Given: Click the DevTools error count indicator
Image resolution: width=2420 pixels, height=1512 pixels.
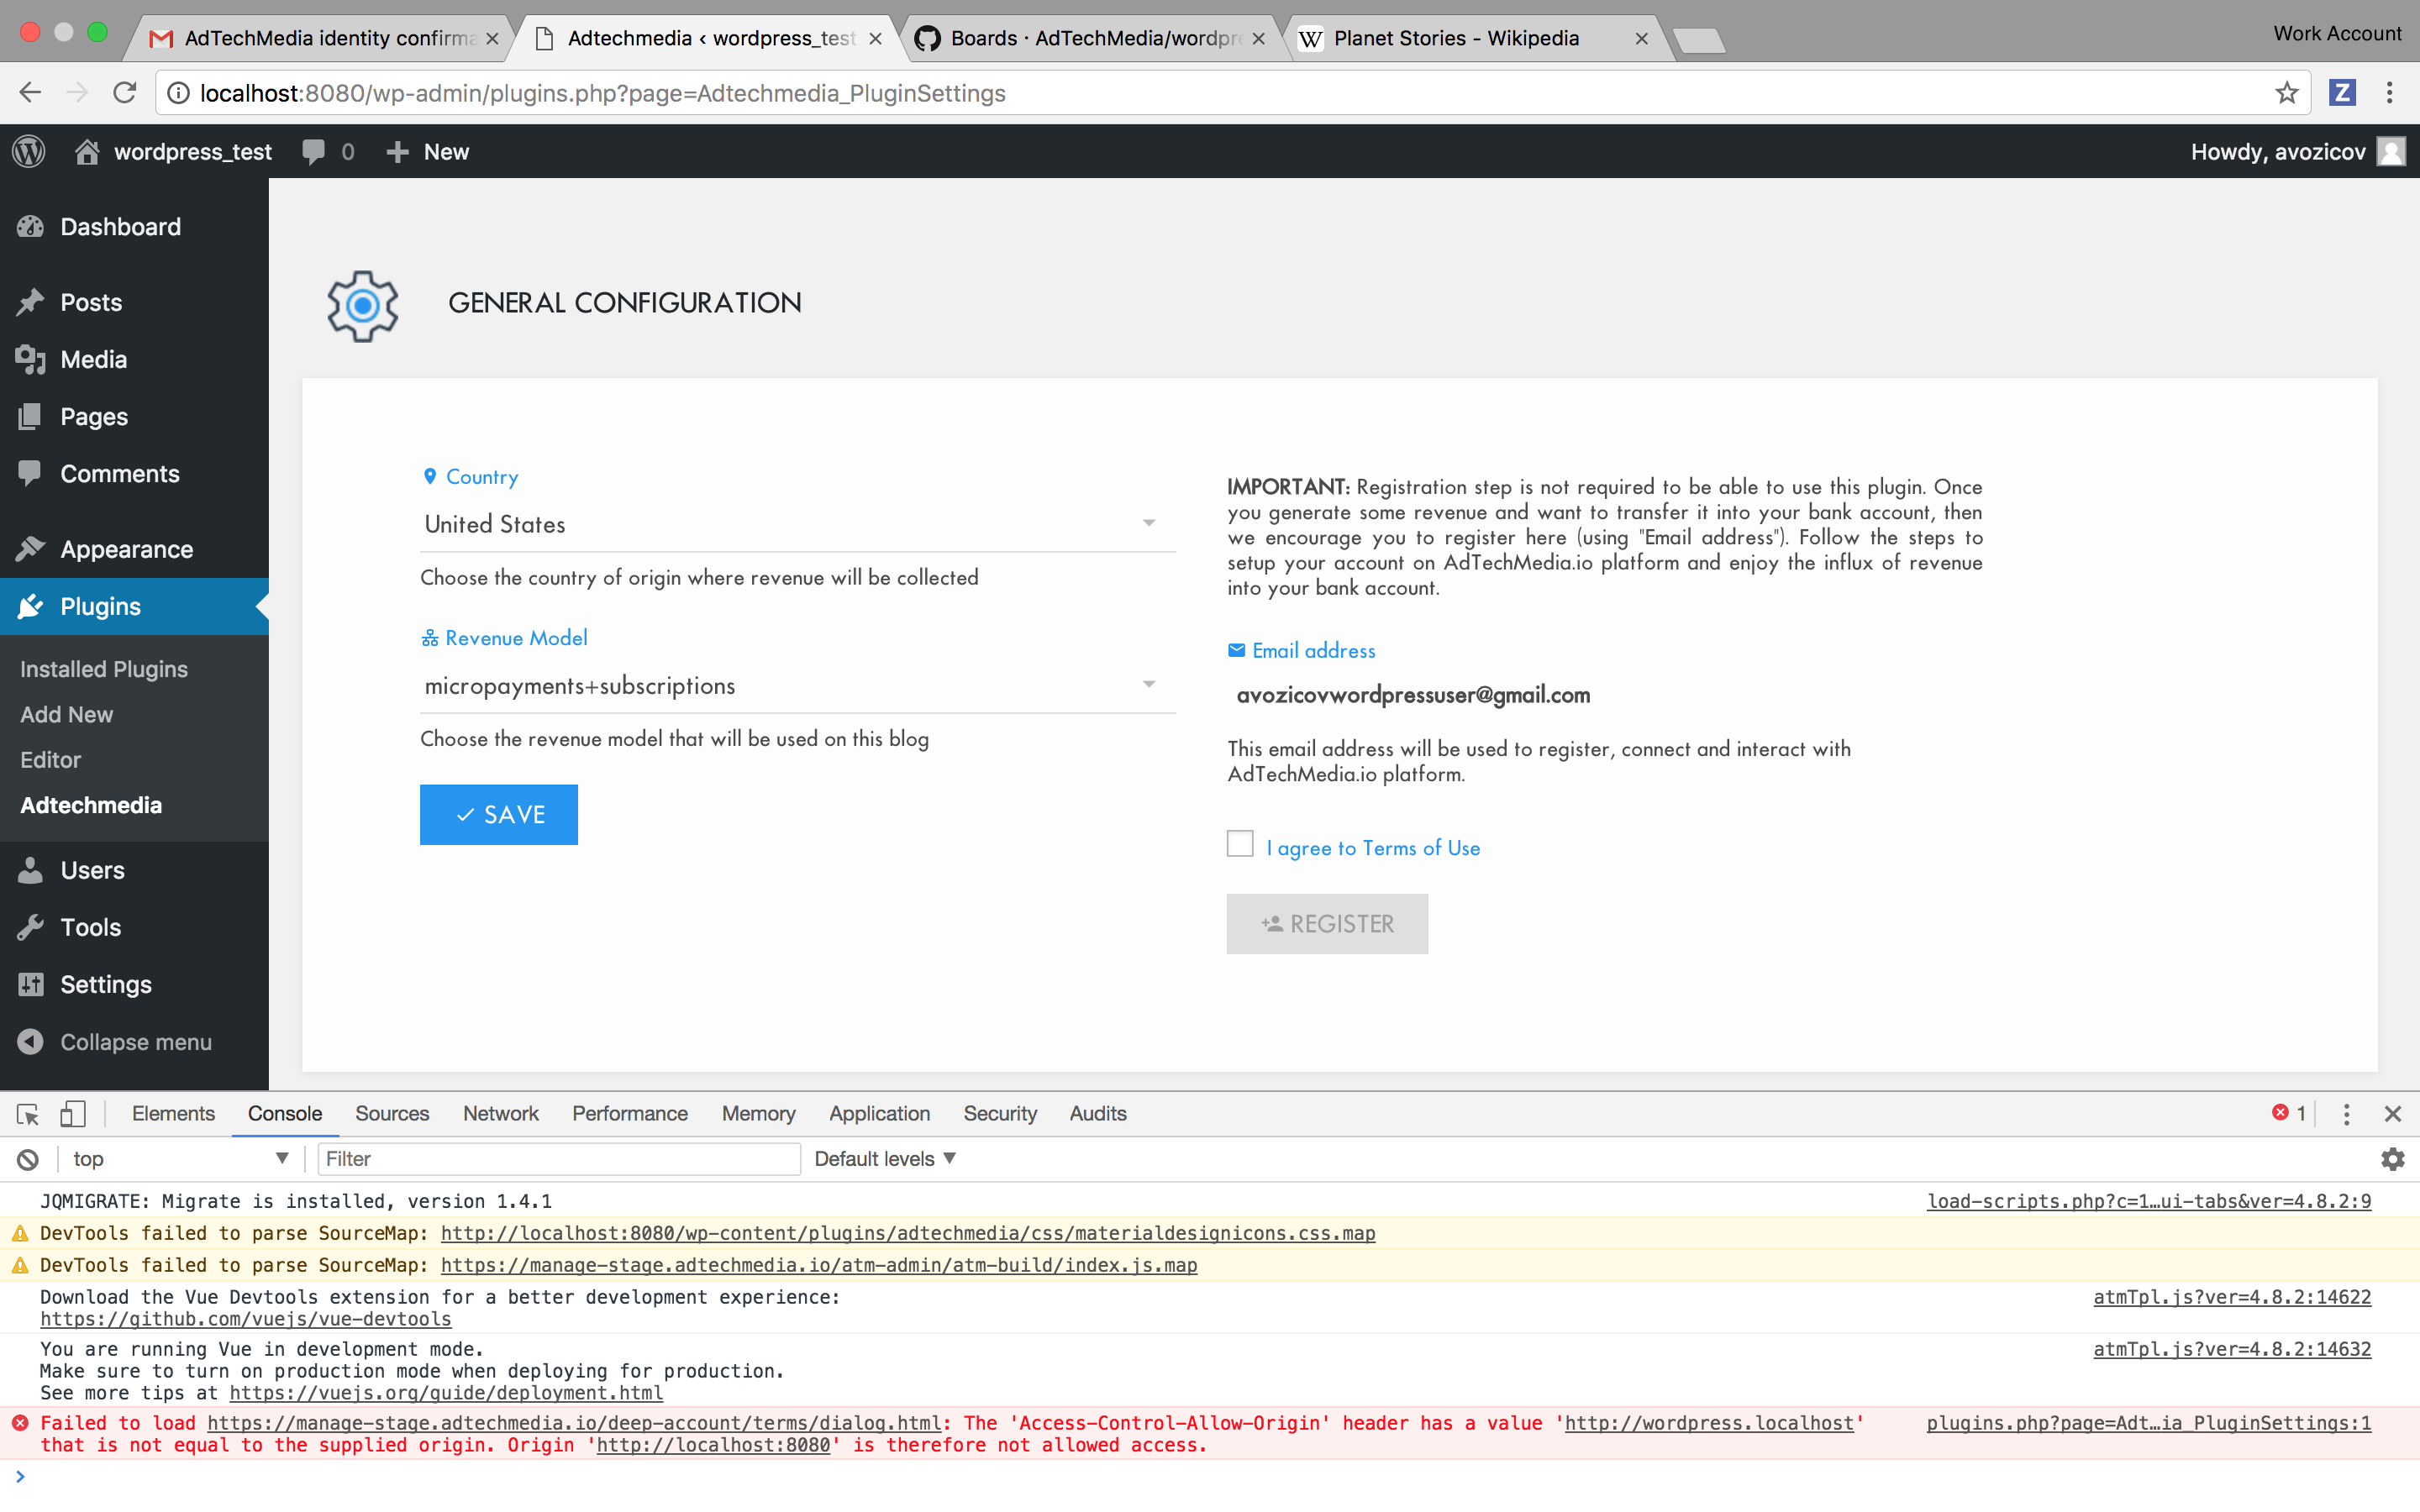Looking at the screenshot, I should (2288, 1113).
